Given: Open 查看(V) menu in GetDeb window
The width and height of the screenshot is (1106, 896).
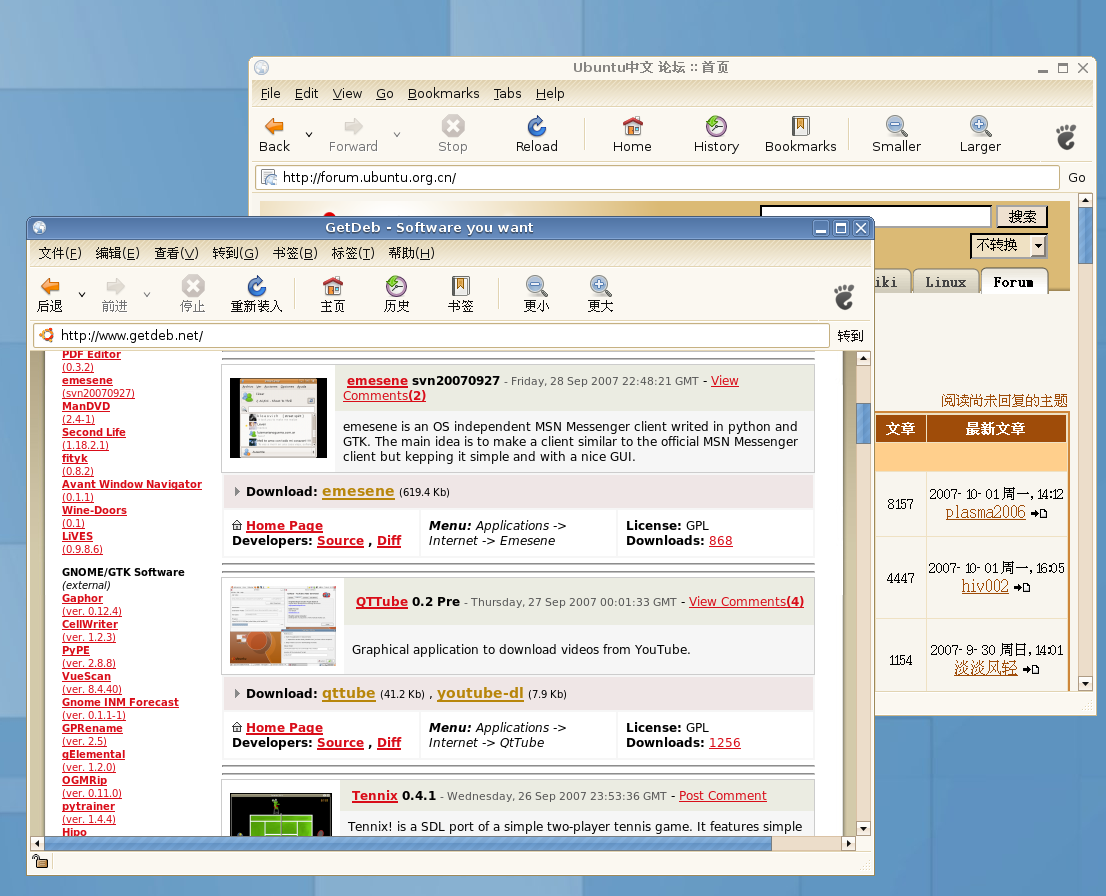Looking at the screenshot, I should (176, 253).
